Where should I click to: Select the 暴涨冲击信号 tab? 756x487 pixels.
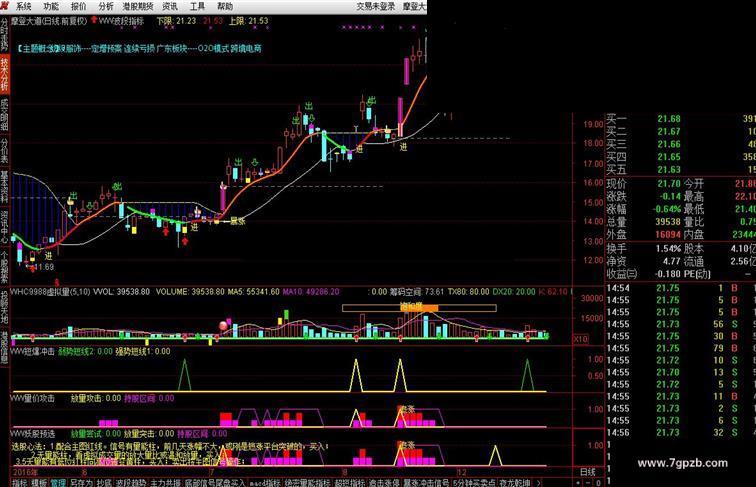(426, 482)
